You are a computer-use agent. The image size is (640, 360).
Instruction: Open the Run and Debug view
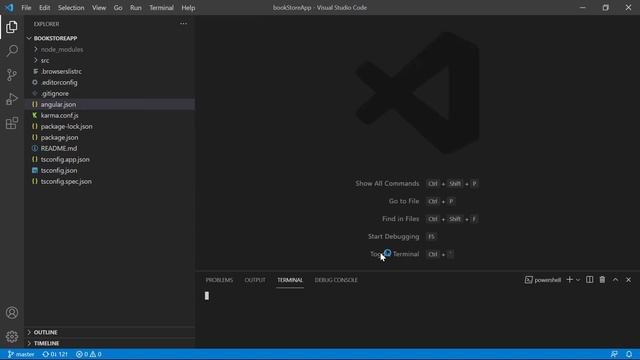coord(12,99)
